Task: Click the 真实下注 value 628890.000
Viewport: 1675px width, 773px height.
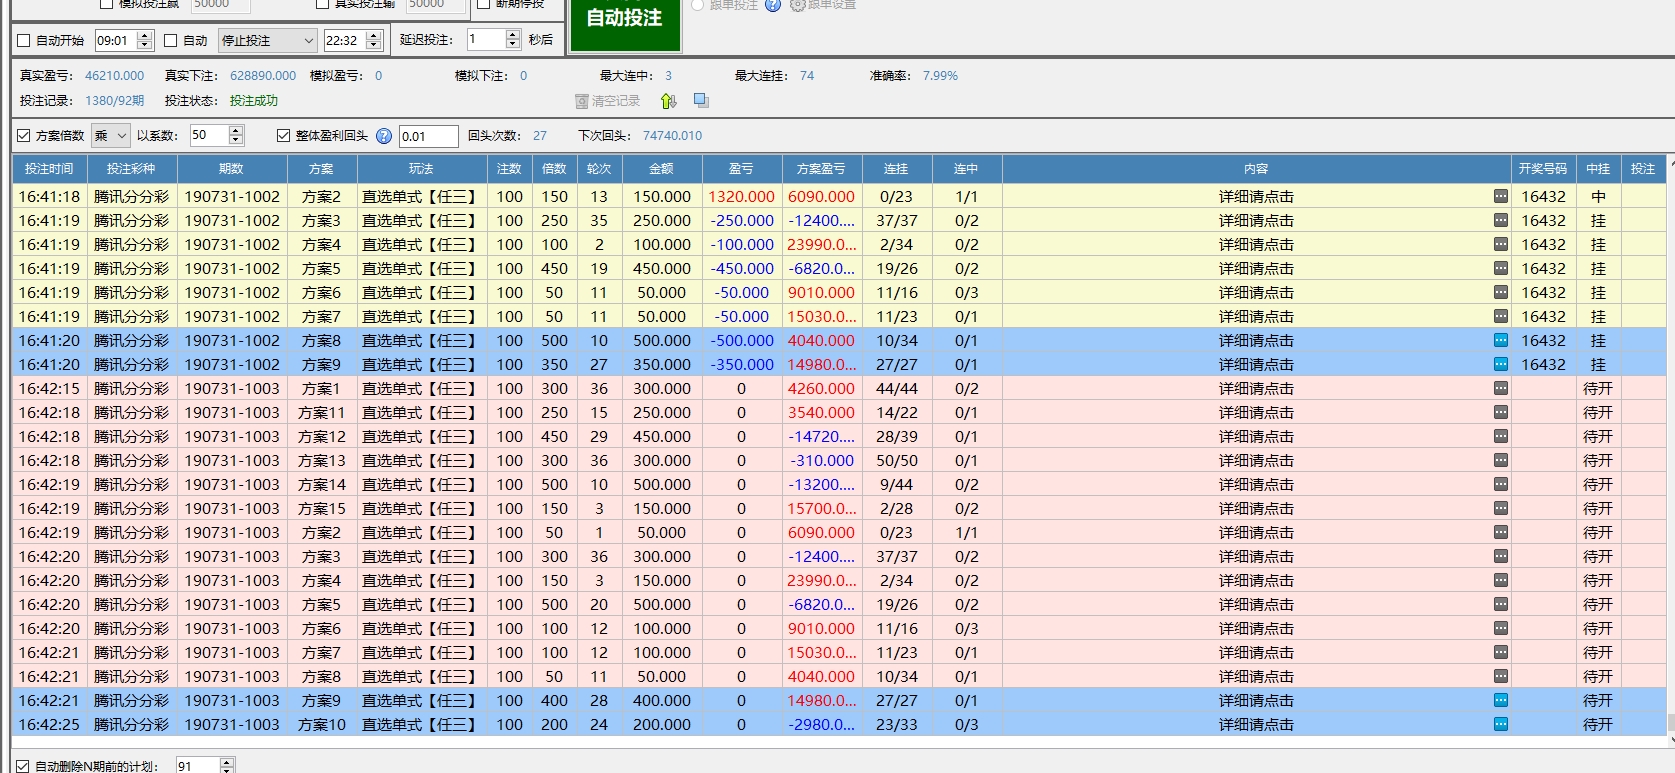Action: click(x=263, y=76)
